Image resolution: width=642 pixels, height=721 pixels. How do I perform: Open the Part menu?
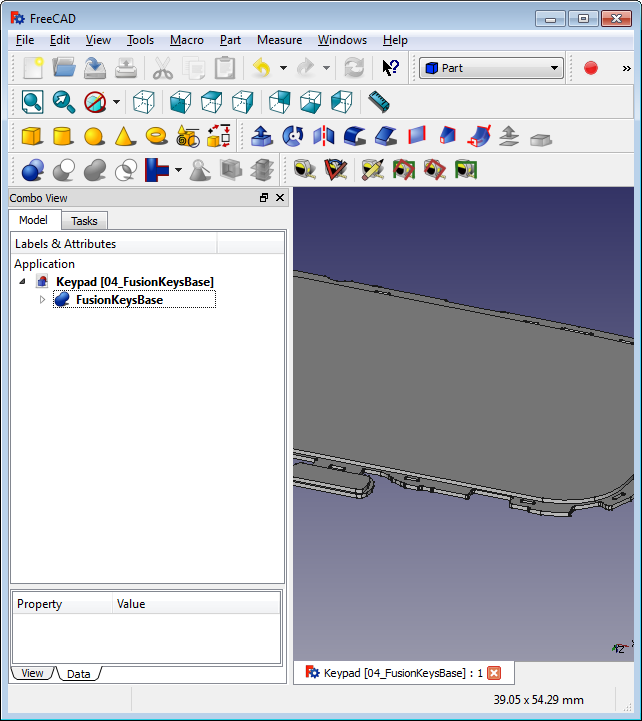[230, 40]
